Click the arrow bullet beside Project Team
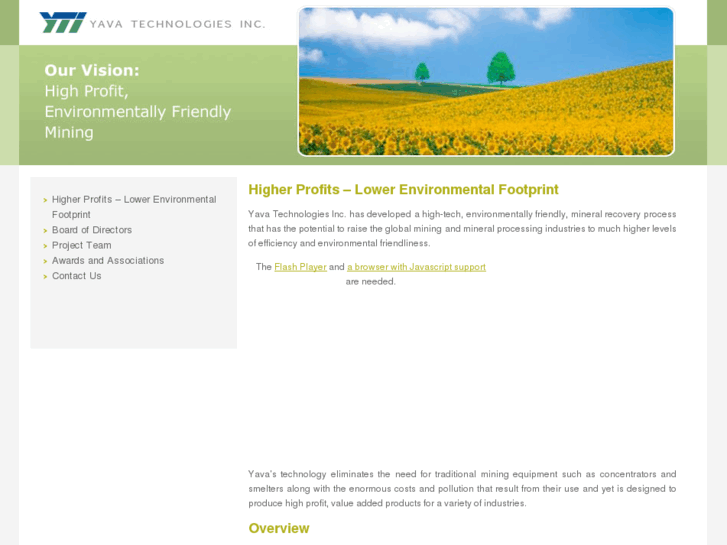The width and height of the screenshot is (727, 545). (x=45, y=246)
